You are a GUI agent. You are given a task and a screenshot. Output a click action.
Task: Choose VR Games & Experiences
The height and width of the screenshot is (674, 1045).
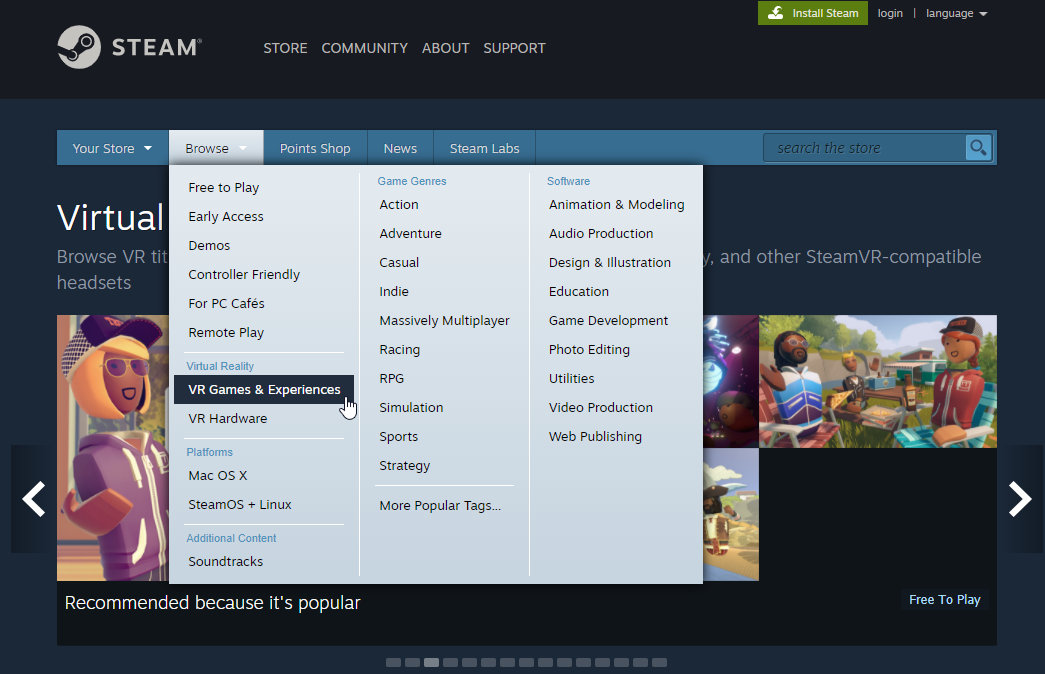click(x=264, y=389)
